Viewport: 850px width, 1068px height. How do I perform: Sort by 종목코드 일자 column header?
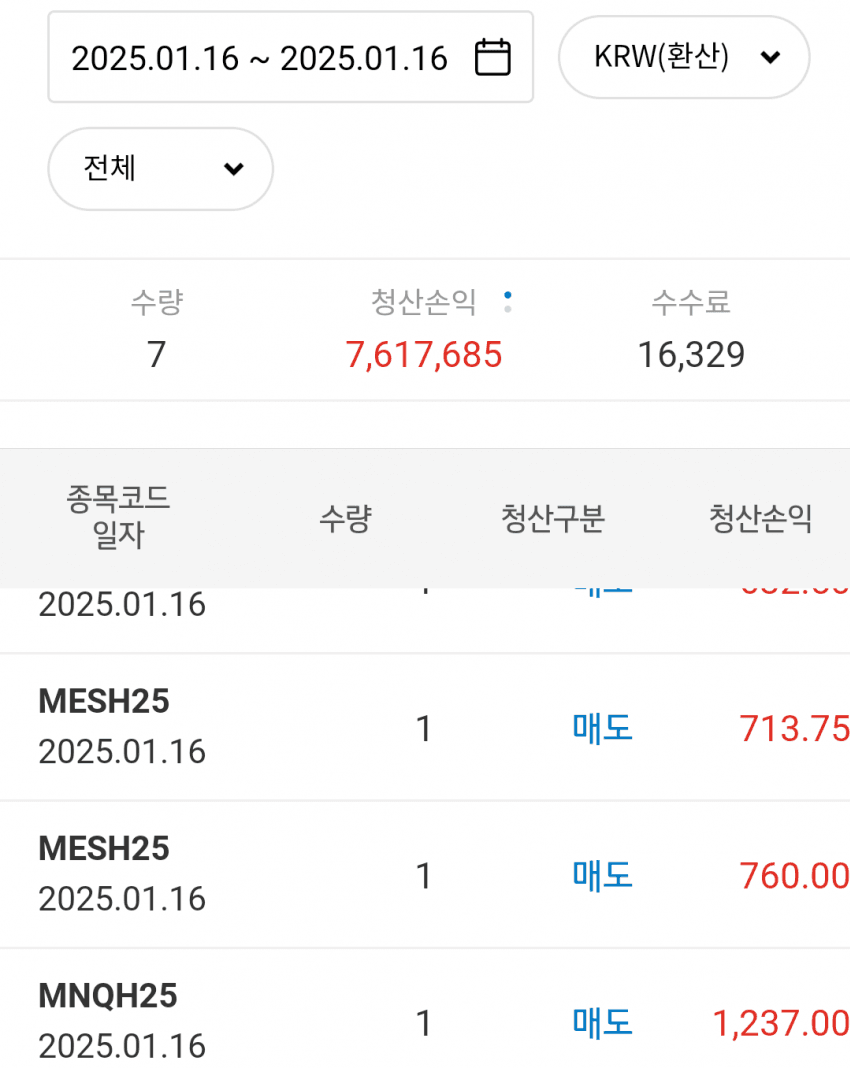tap(118, 517)
